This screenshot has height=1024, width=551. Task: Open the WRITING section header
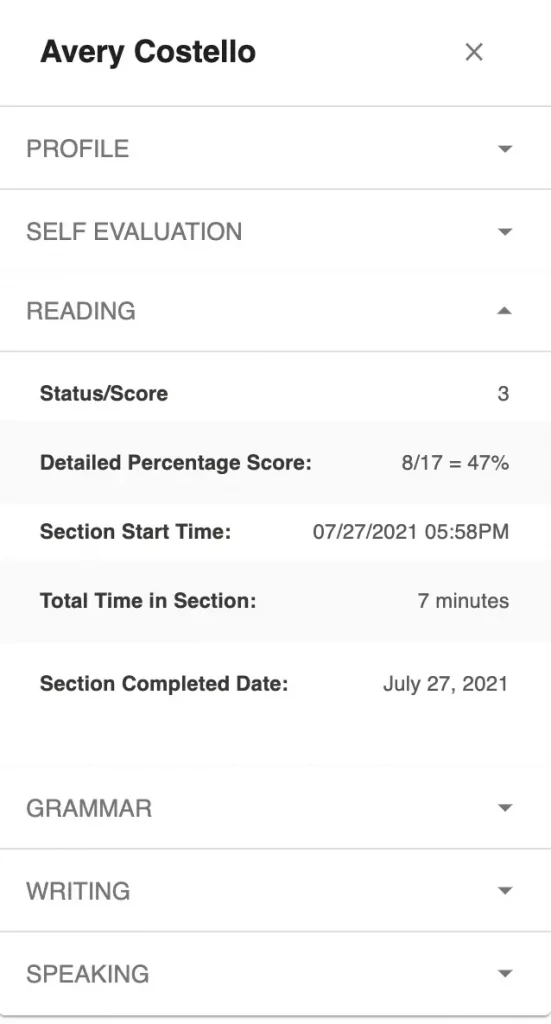(x=276, y=891)
